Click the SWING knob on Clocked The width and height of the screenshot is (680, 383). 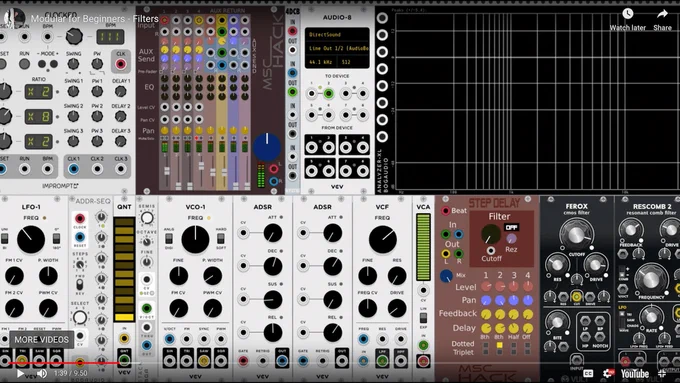point(73,64)
